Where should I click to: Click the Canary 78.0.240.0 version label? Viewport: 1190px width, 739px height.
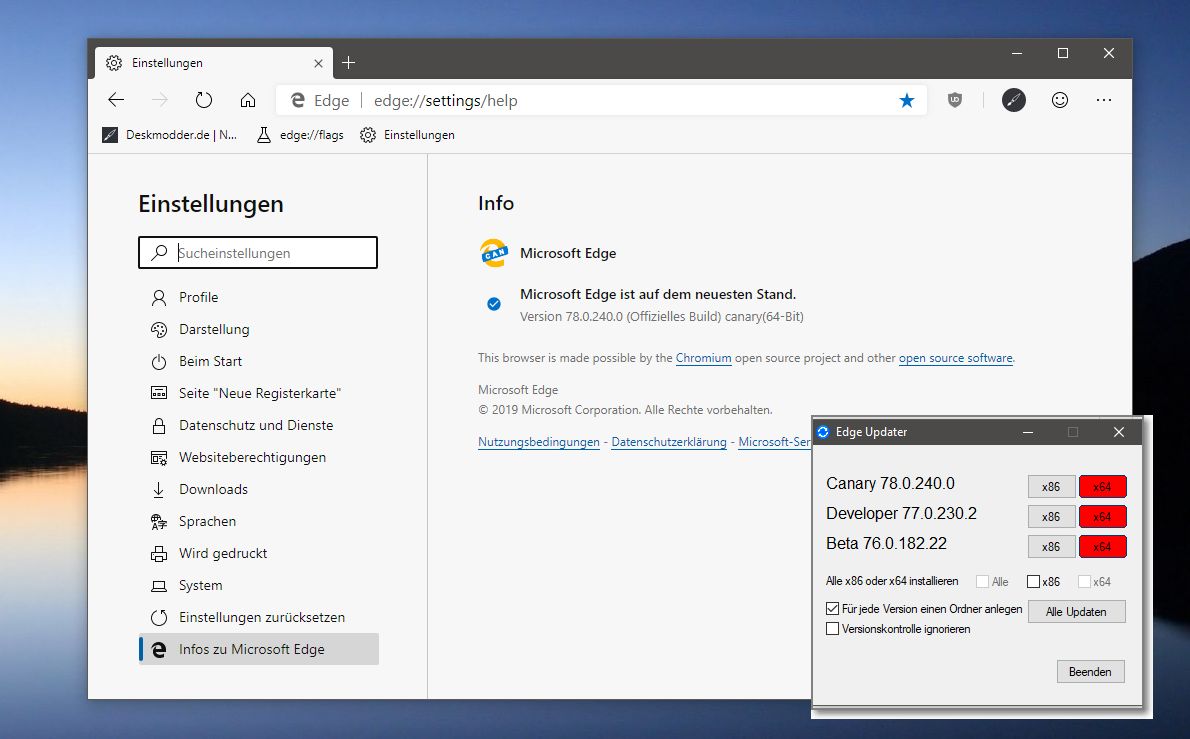[890, 483]
